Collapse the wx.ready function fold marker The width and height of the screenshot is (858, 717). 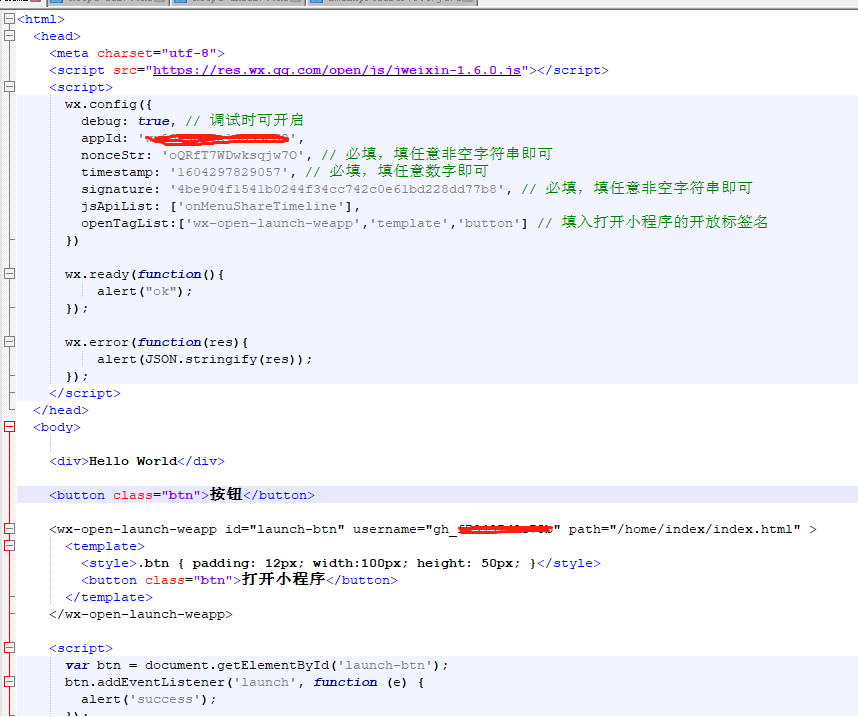9,274
